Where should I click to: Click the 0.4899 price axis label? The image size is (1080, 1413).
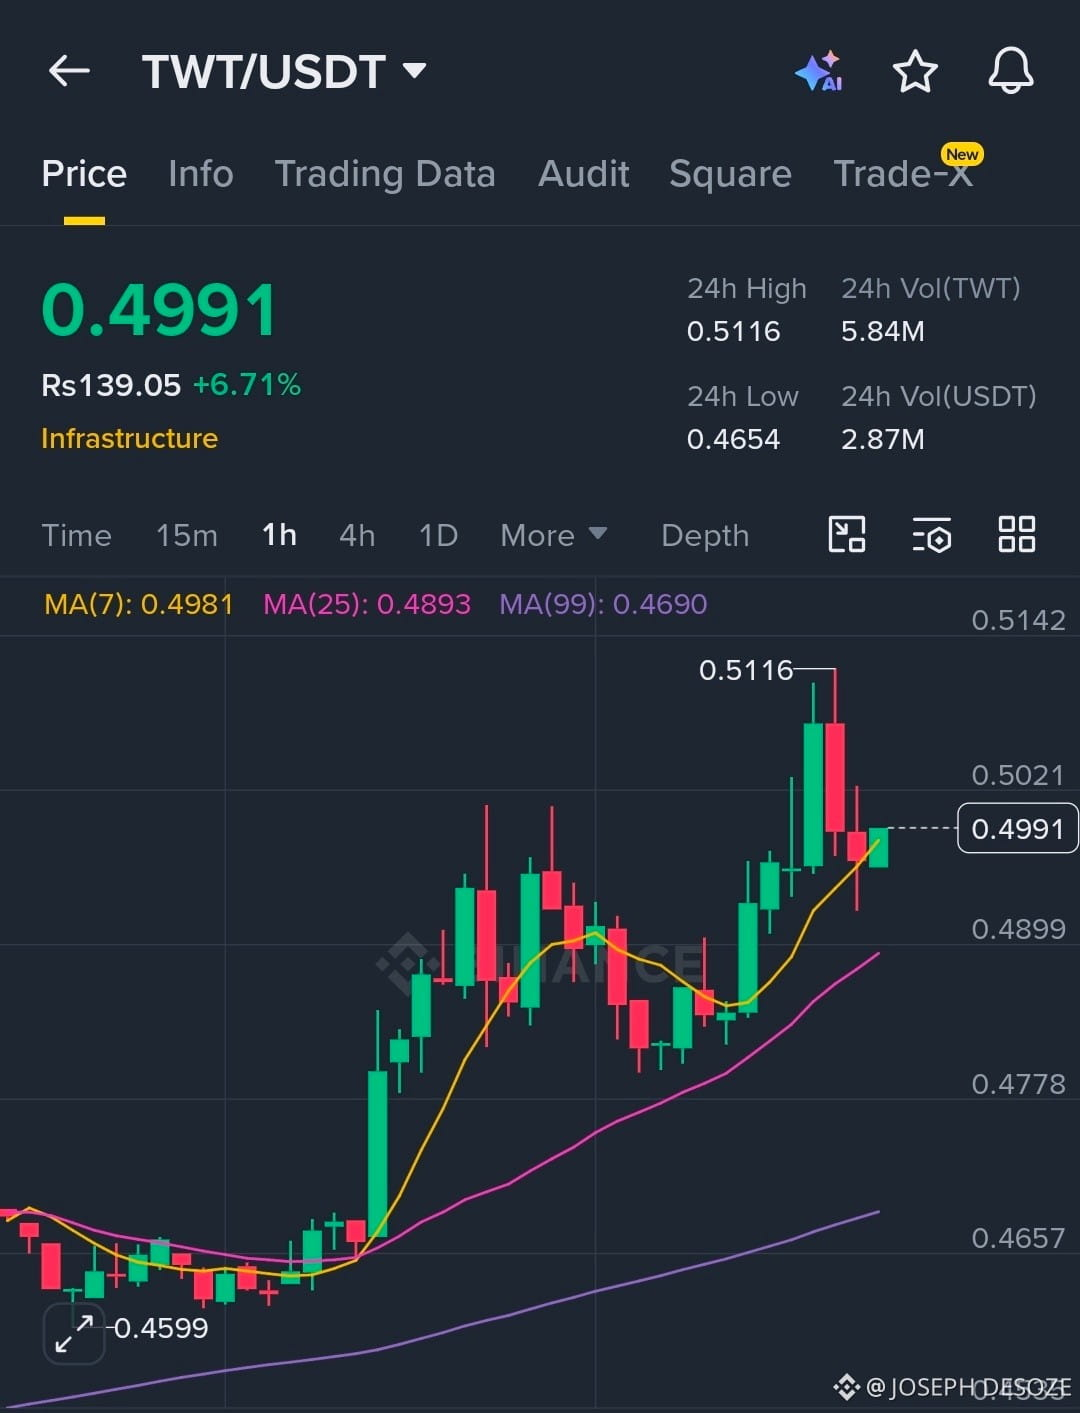[x=1018, y=929]
